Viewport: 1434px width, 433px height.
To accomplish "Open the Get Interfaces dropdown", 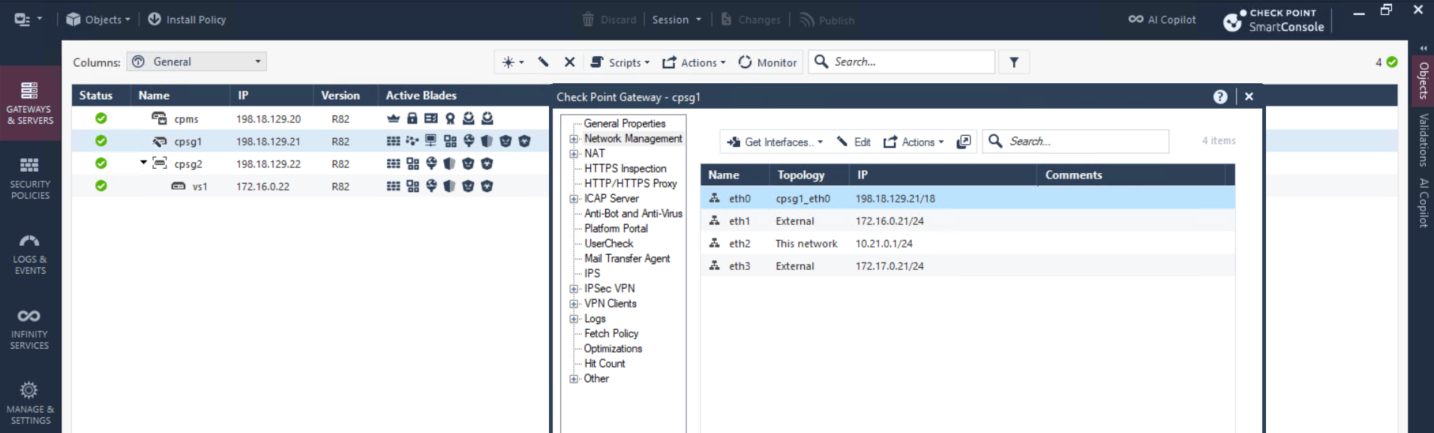I will point(775,142).
